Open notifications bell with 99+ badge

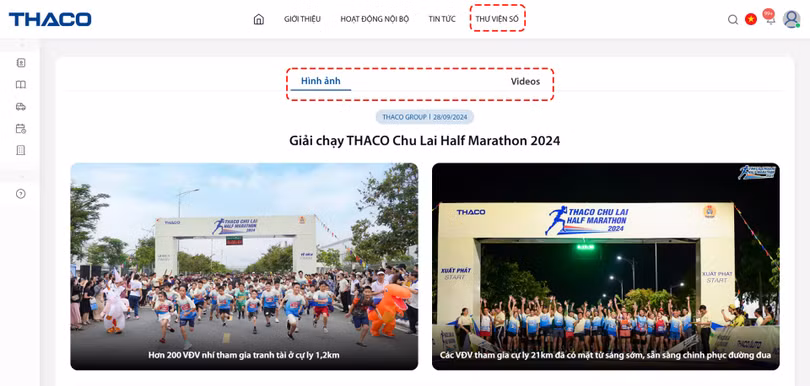(770, 18)
